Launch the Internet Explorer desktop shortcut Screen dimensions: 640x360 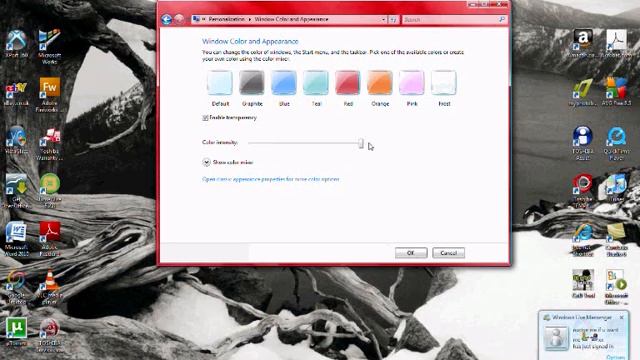tap(582, 240)
